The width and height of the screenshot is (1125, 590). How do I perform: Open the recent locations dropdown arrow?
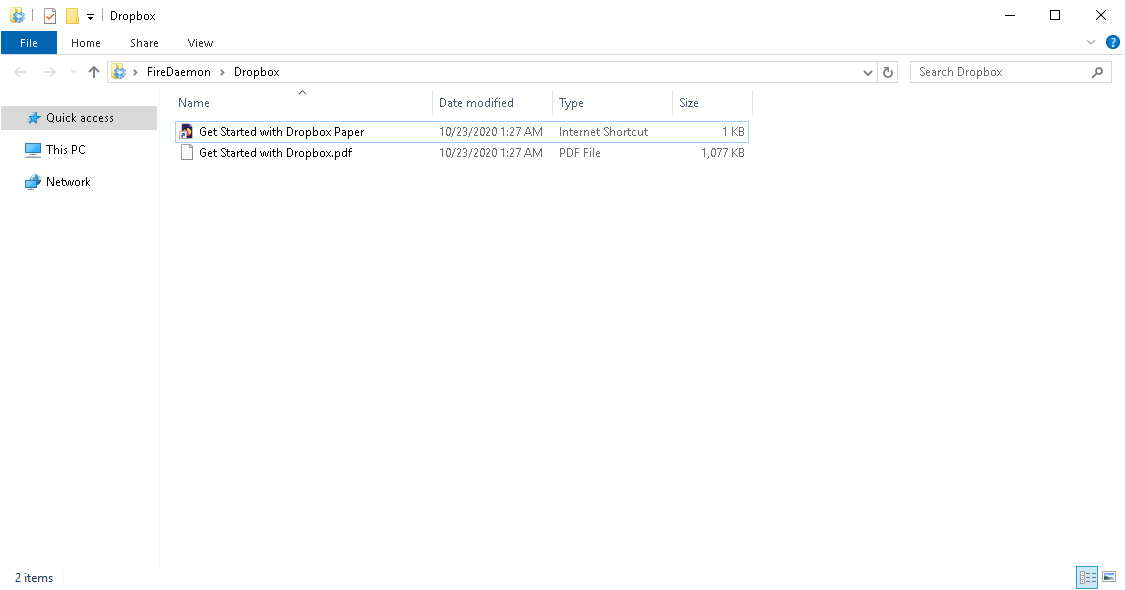point(73,72)
